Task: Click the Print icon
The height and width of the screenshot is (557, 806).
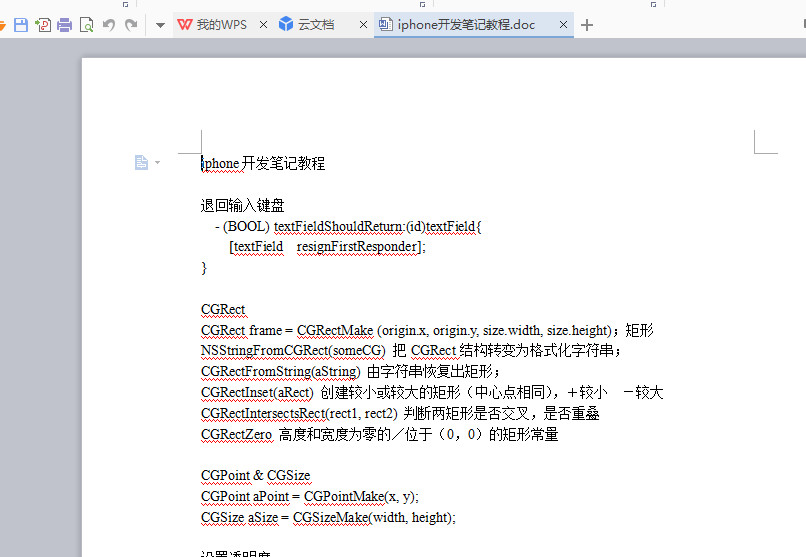Action: (x=65, y=25)
